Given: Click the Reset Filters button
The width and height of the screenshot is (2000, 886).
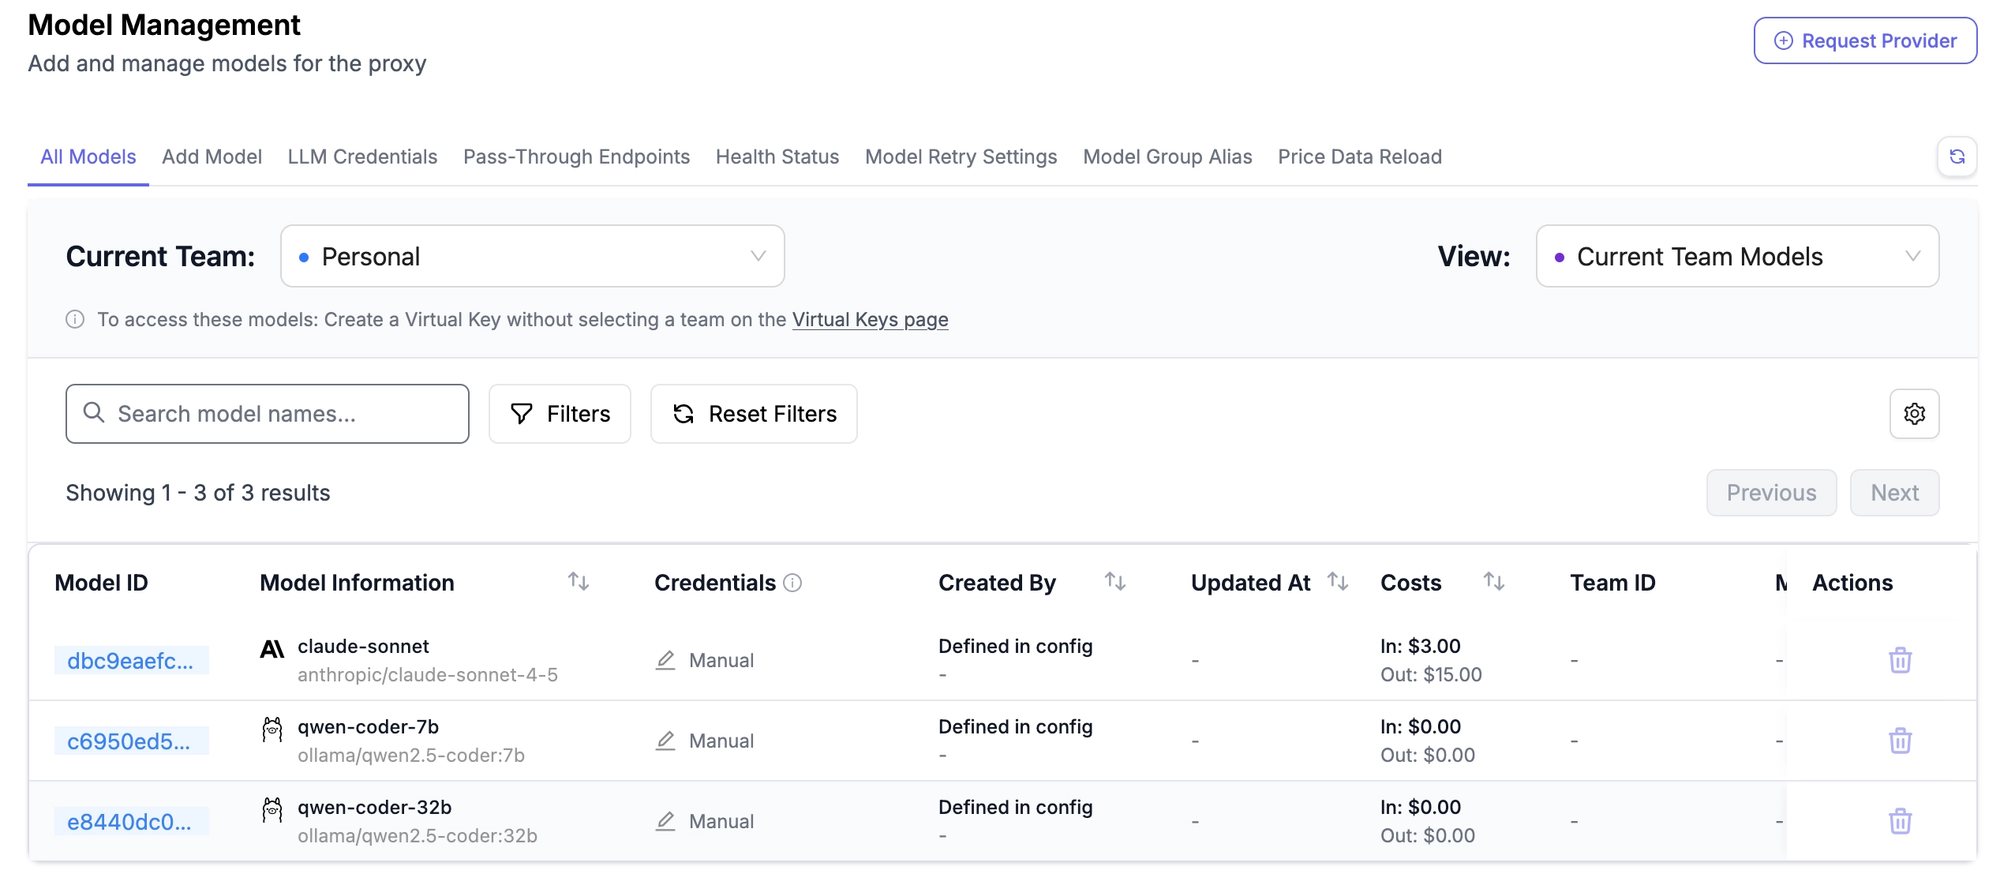Looking at the screenshot, I should point(754,414).
